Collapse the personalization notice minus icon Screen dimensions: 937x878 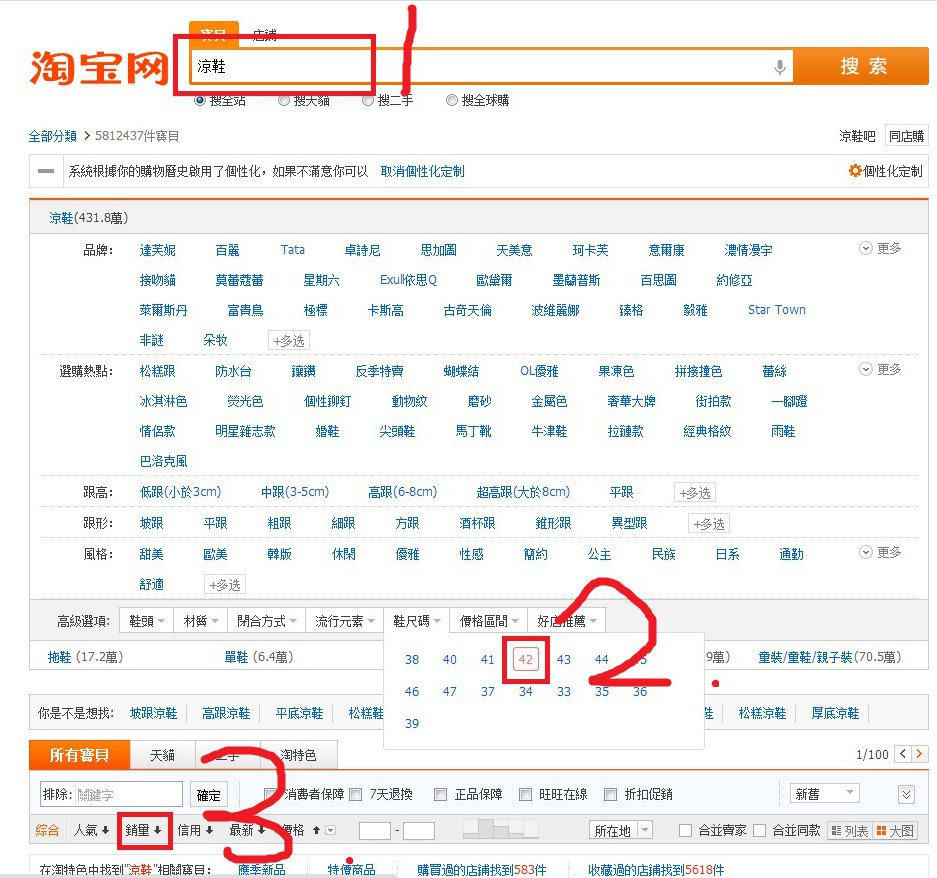pyautogui.click(x=45, y=171)
